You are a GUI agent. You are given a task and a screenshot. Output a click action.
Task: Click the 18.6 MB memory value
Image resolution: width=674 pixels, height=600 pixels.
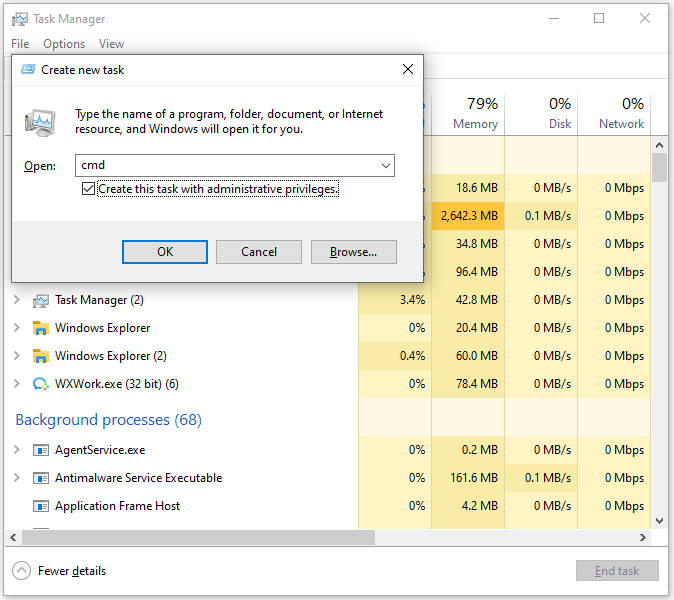tap(477, 188)
